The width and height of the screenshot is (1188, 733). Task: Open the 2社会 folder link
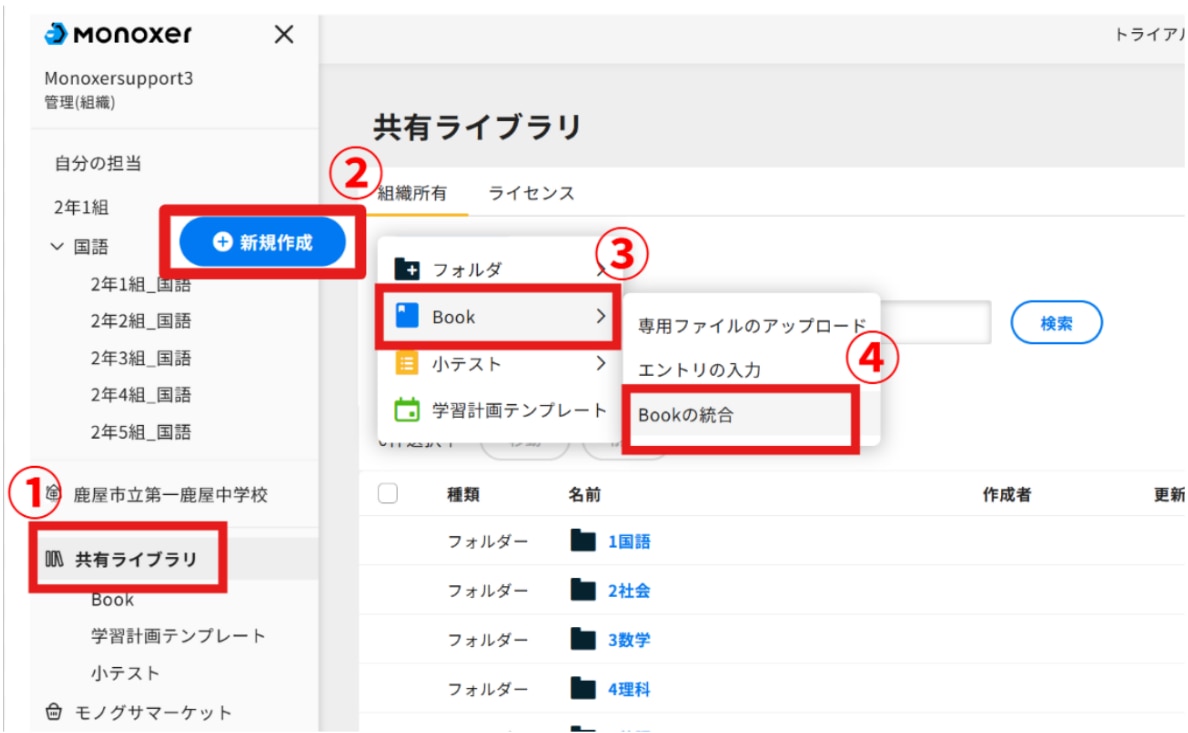click(629, 591)
